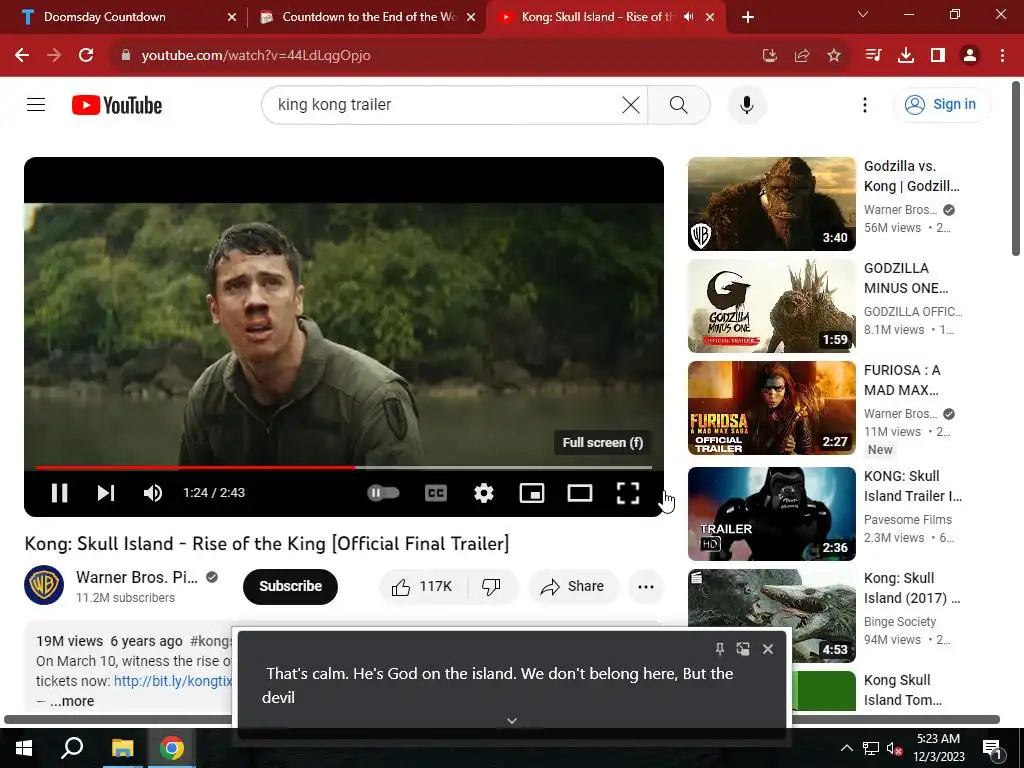Expand live caption box with chevron
The width and height of the screenshot is (1024, 768).
pyautogui.click(x=512, y=720)
